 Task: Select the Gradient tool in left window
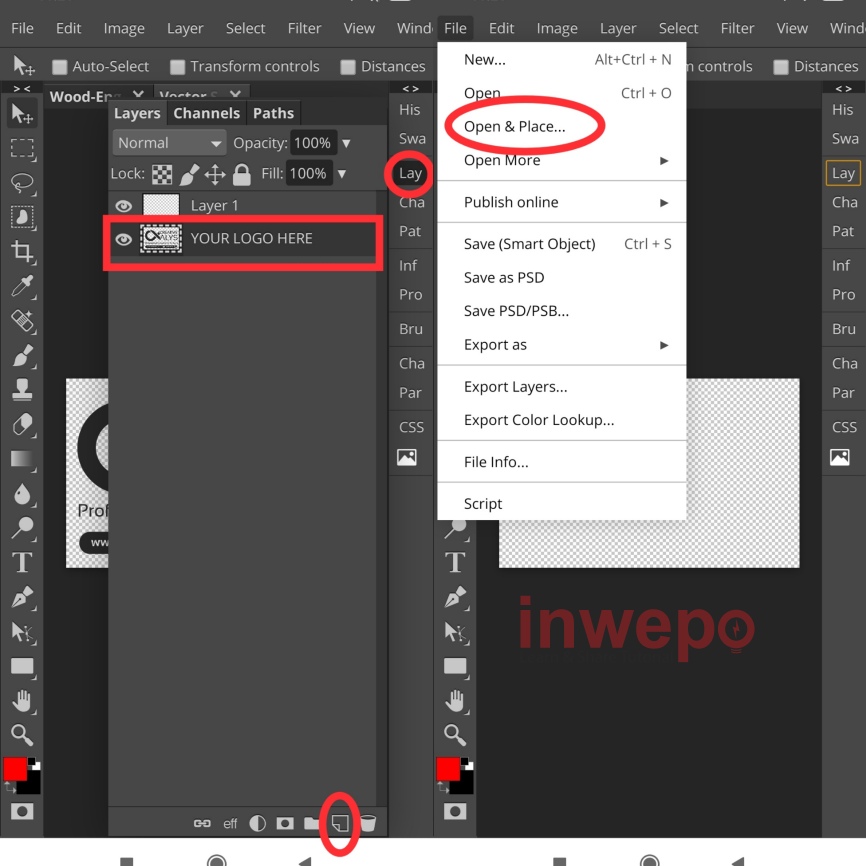click(22, 459)
